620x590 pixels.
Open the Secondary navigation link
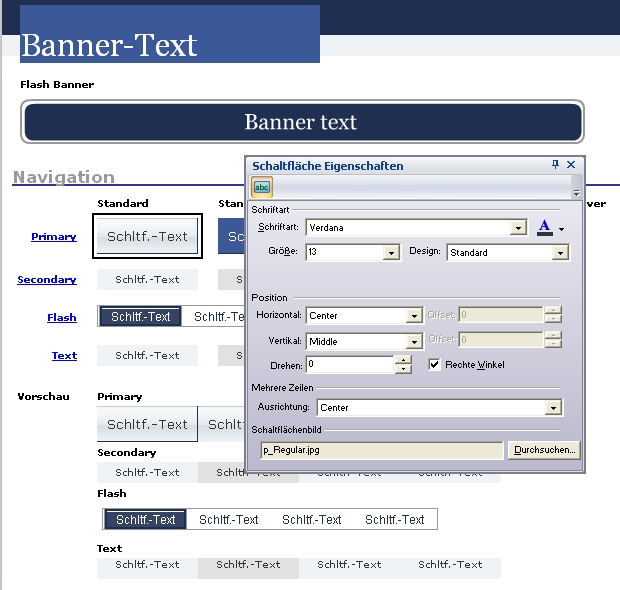[x=47, y=280]
